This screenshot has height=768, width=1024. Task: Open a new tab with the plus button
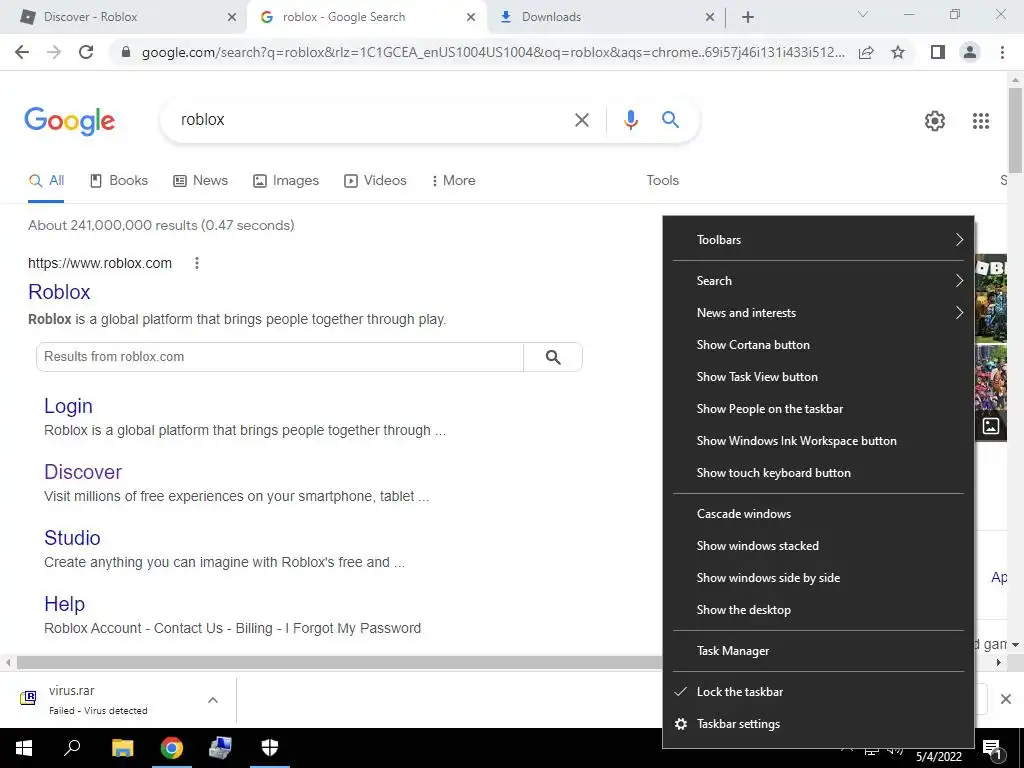[748, 17]
